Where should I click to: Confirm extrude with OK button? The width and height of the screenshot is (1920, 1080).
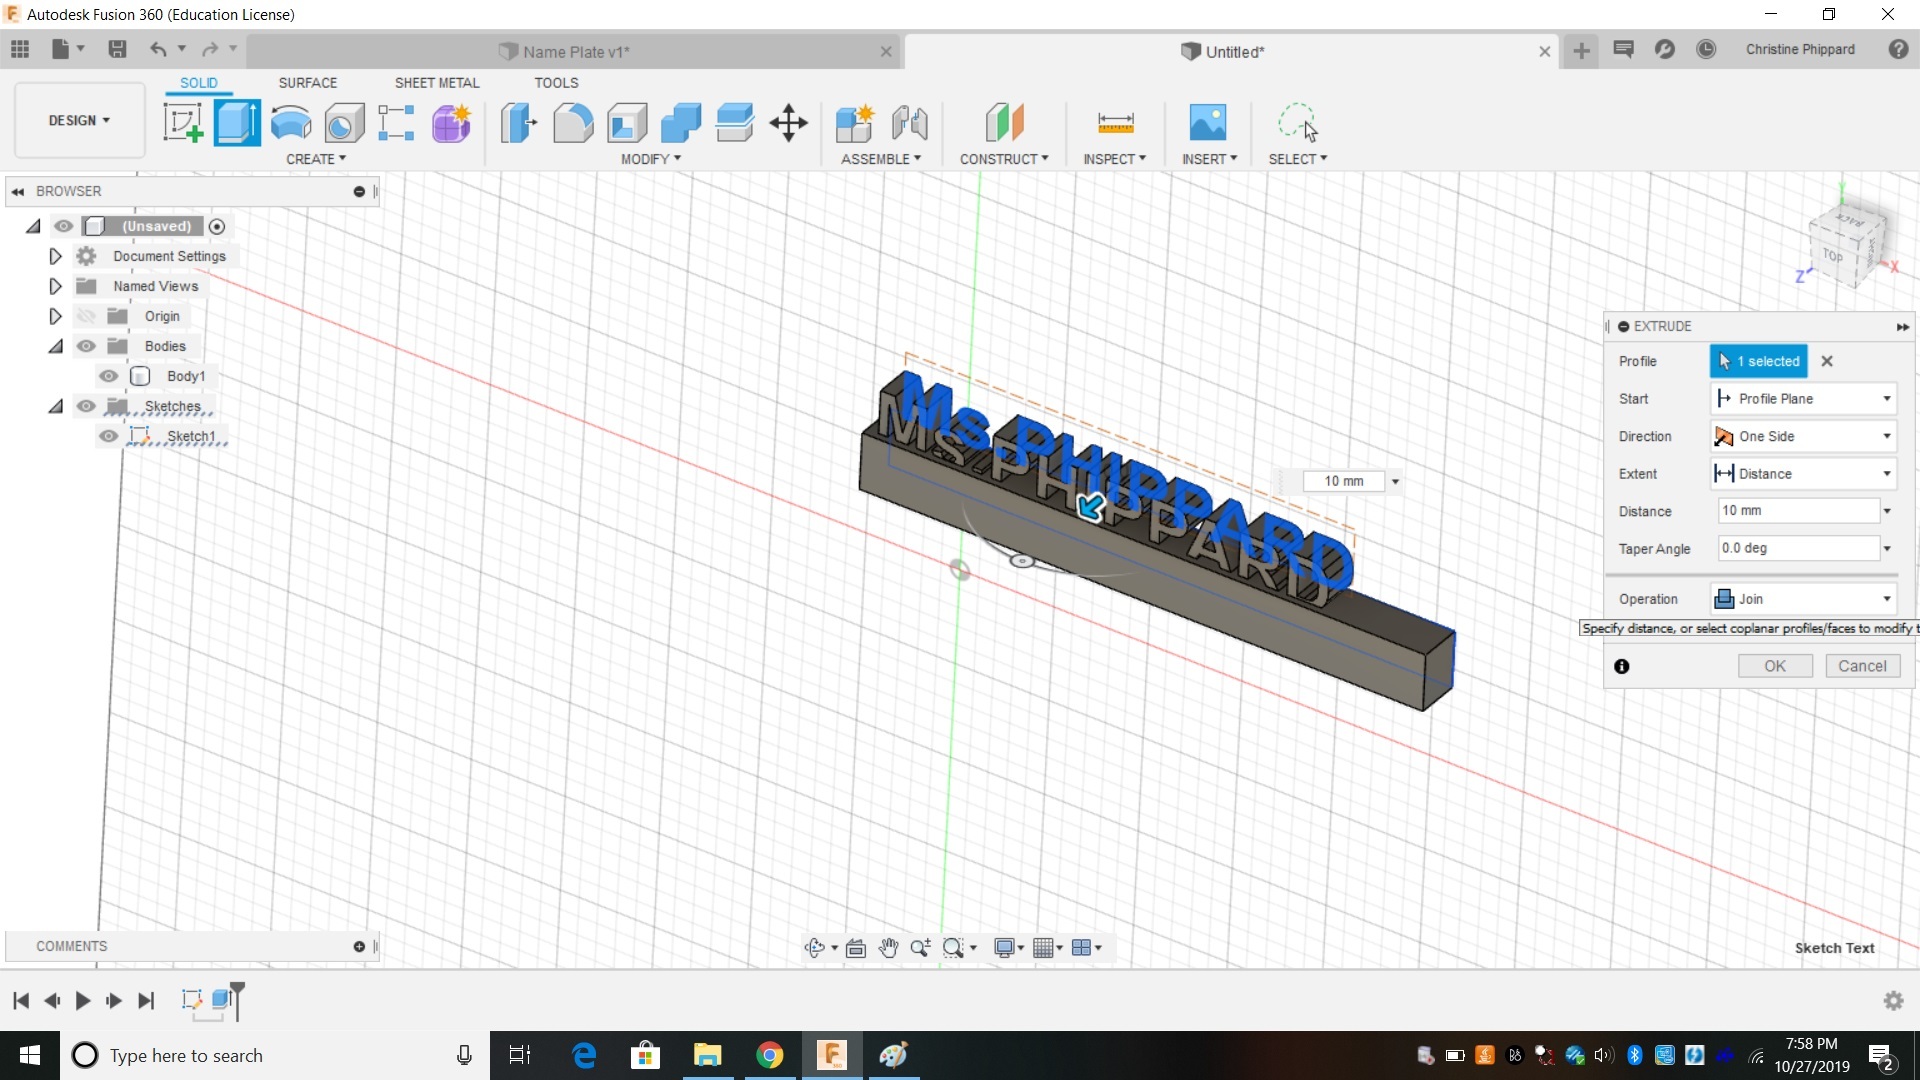coord(1774,666)
